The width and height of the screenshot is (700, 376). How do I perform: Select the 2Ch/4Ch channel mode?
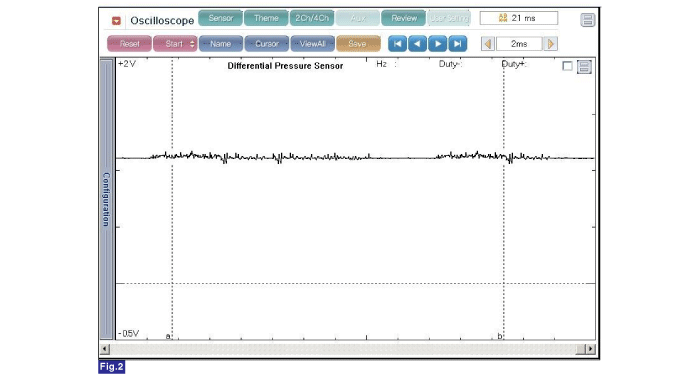[312, 18]
